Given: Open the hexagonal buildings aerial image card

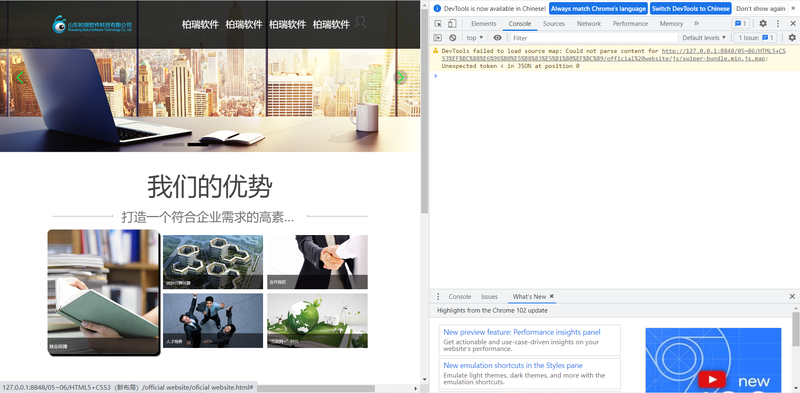Looking at the screenshot, I should [213, 262].
